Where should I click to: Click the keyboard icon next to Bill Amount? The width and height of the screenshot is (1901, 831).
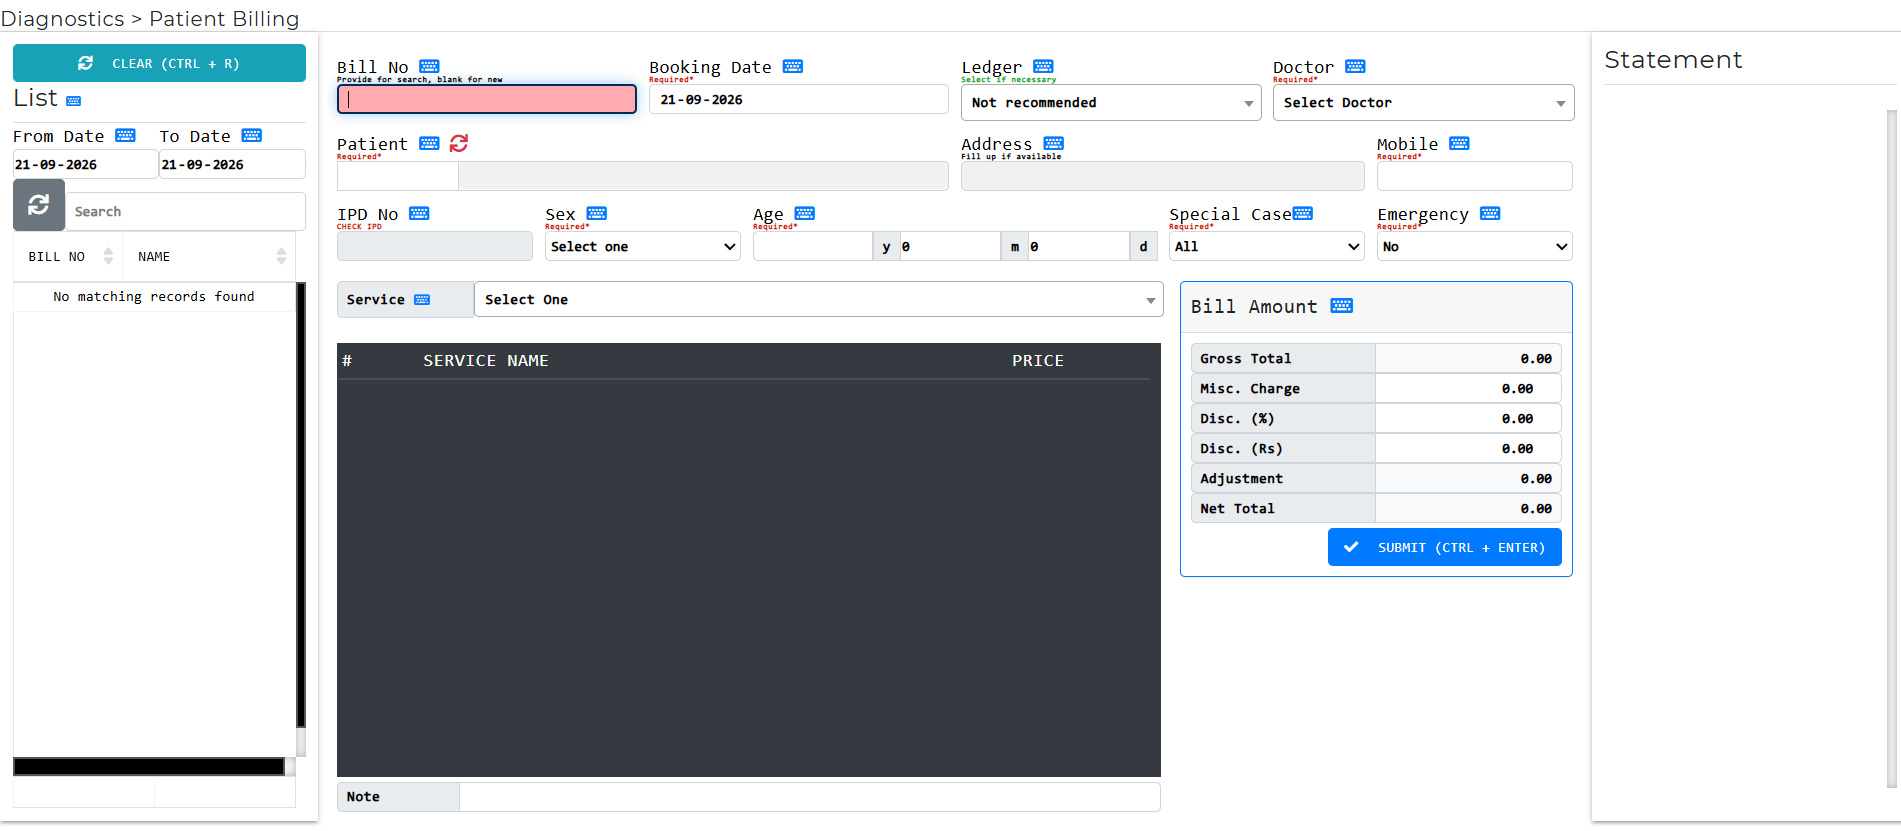click(1342, 306)
